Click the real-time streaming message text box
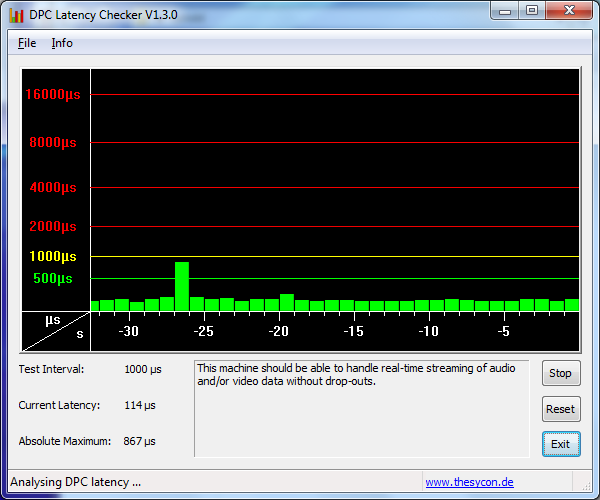 pos(362,409)
